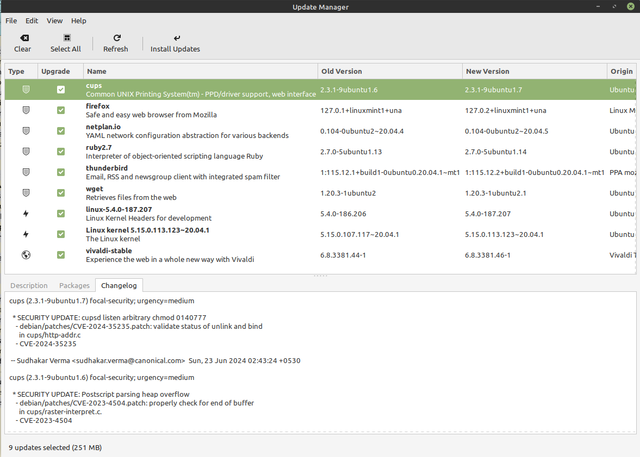Click the Install Updates toolbar icon
640x457 pixels.
tap(177, 38)
